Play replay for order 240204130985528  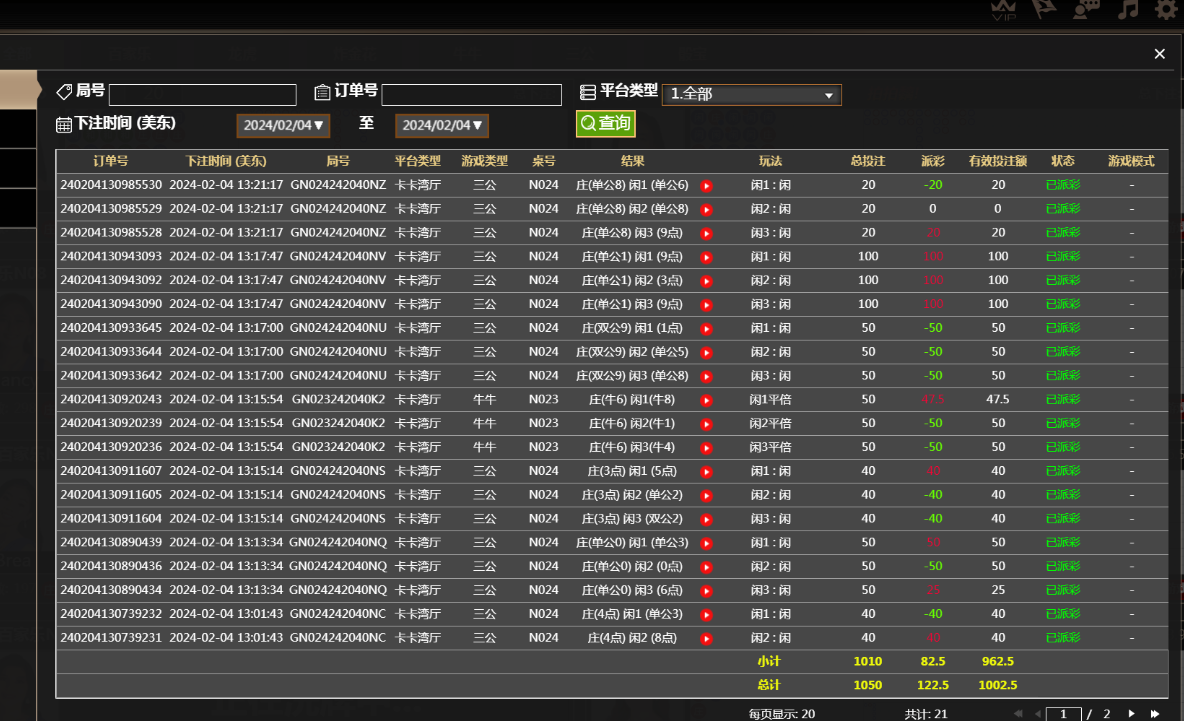coord(706,233)
